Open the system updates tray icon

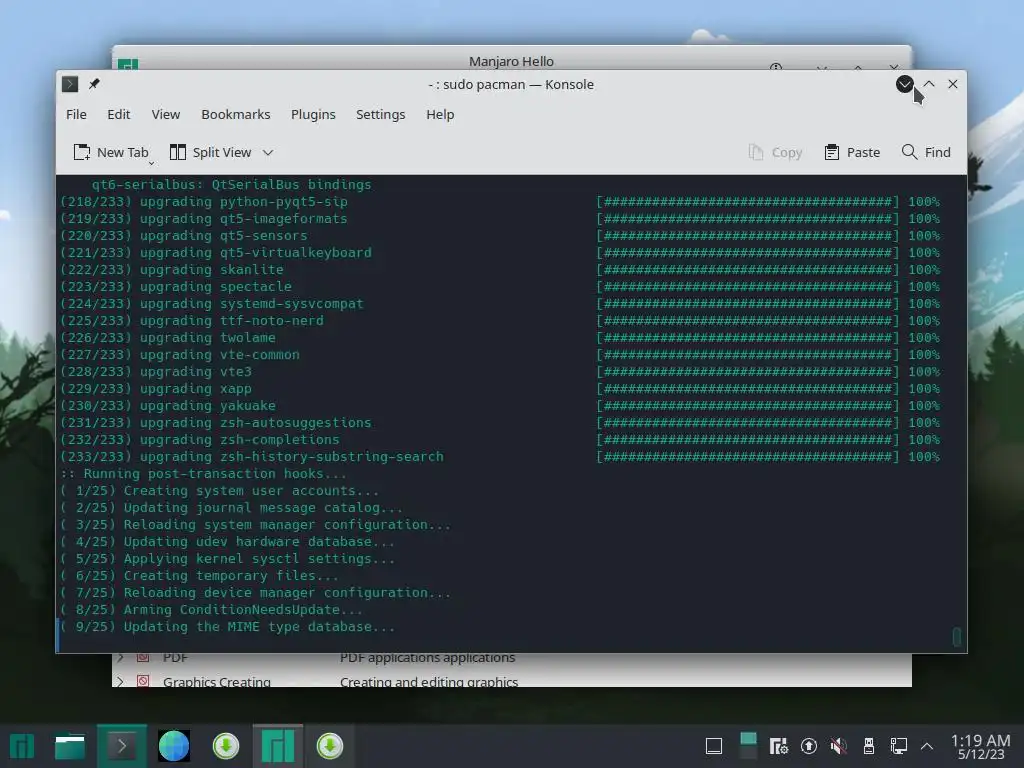808,746
